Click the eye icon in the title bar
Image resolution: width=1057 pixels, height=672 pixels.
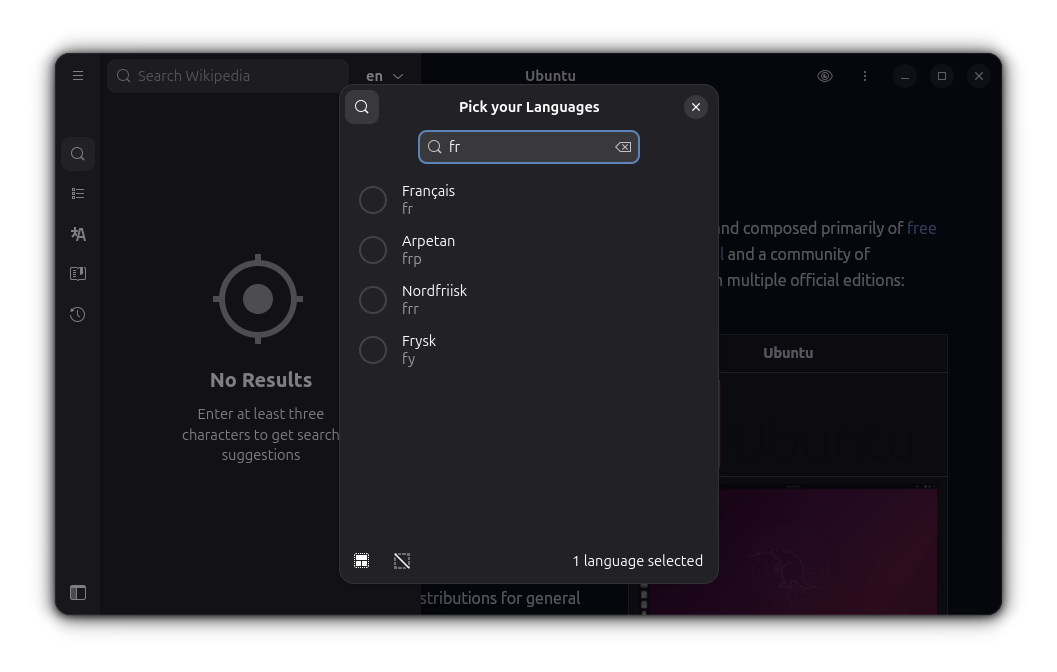point(824,75)
